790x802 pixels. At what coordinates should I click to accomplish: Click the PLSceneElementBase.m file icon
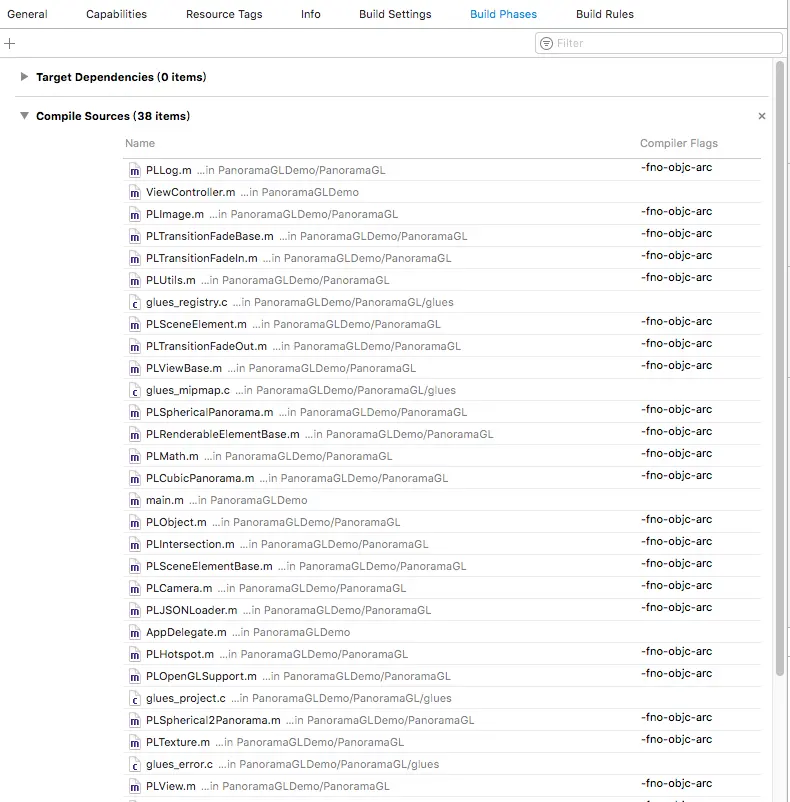134,567
